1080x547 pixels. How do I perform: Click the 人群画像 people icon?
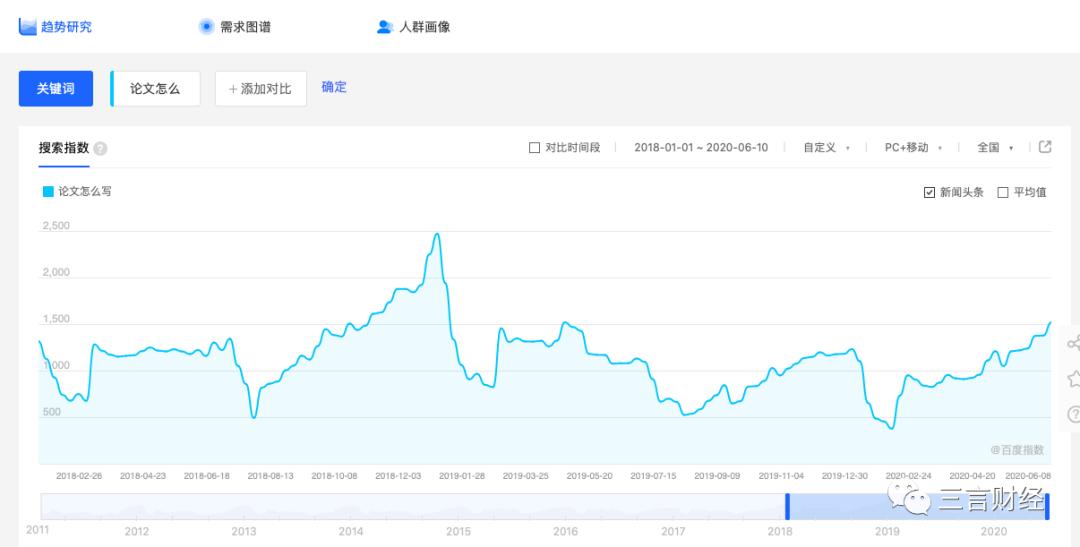point(385,27)
